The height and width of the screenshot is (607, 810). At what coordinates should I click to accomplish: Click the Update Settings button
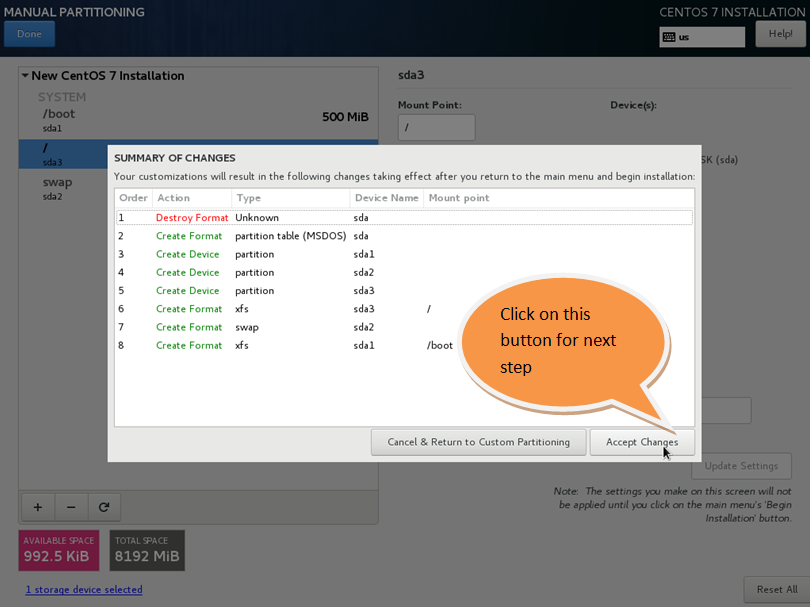coord(741,466)
